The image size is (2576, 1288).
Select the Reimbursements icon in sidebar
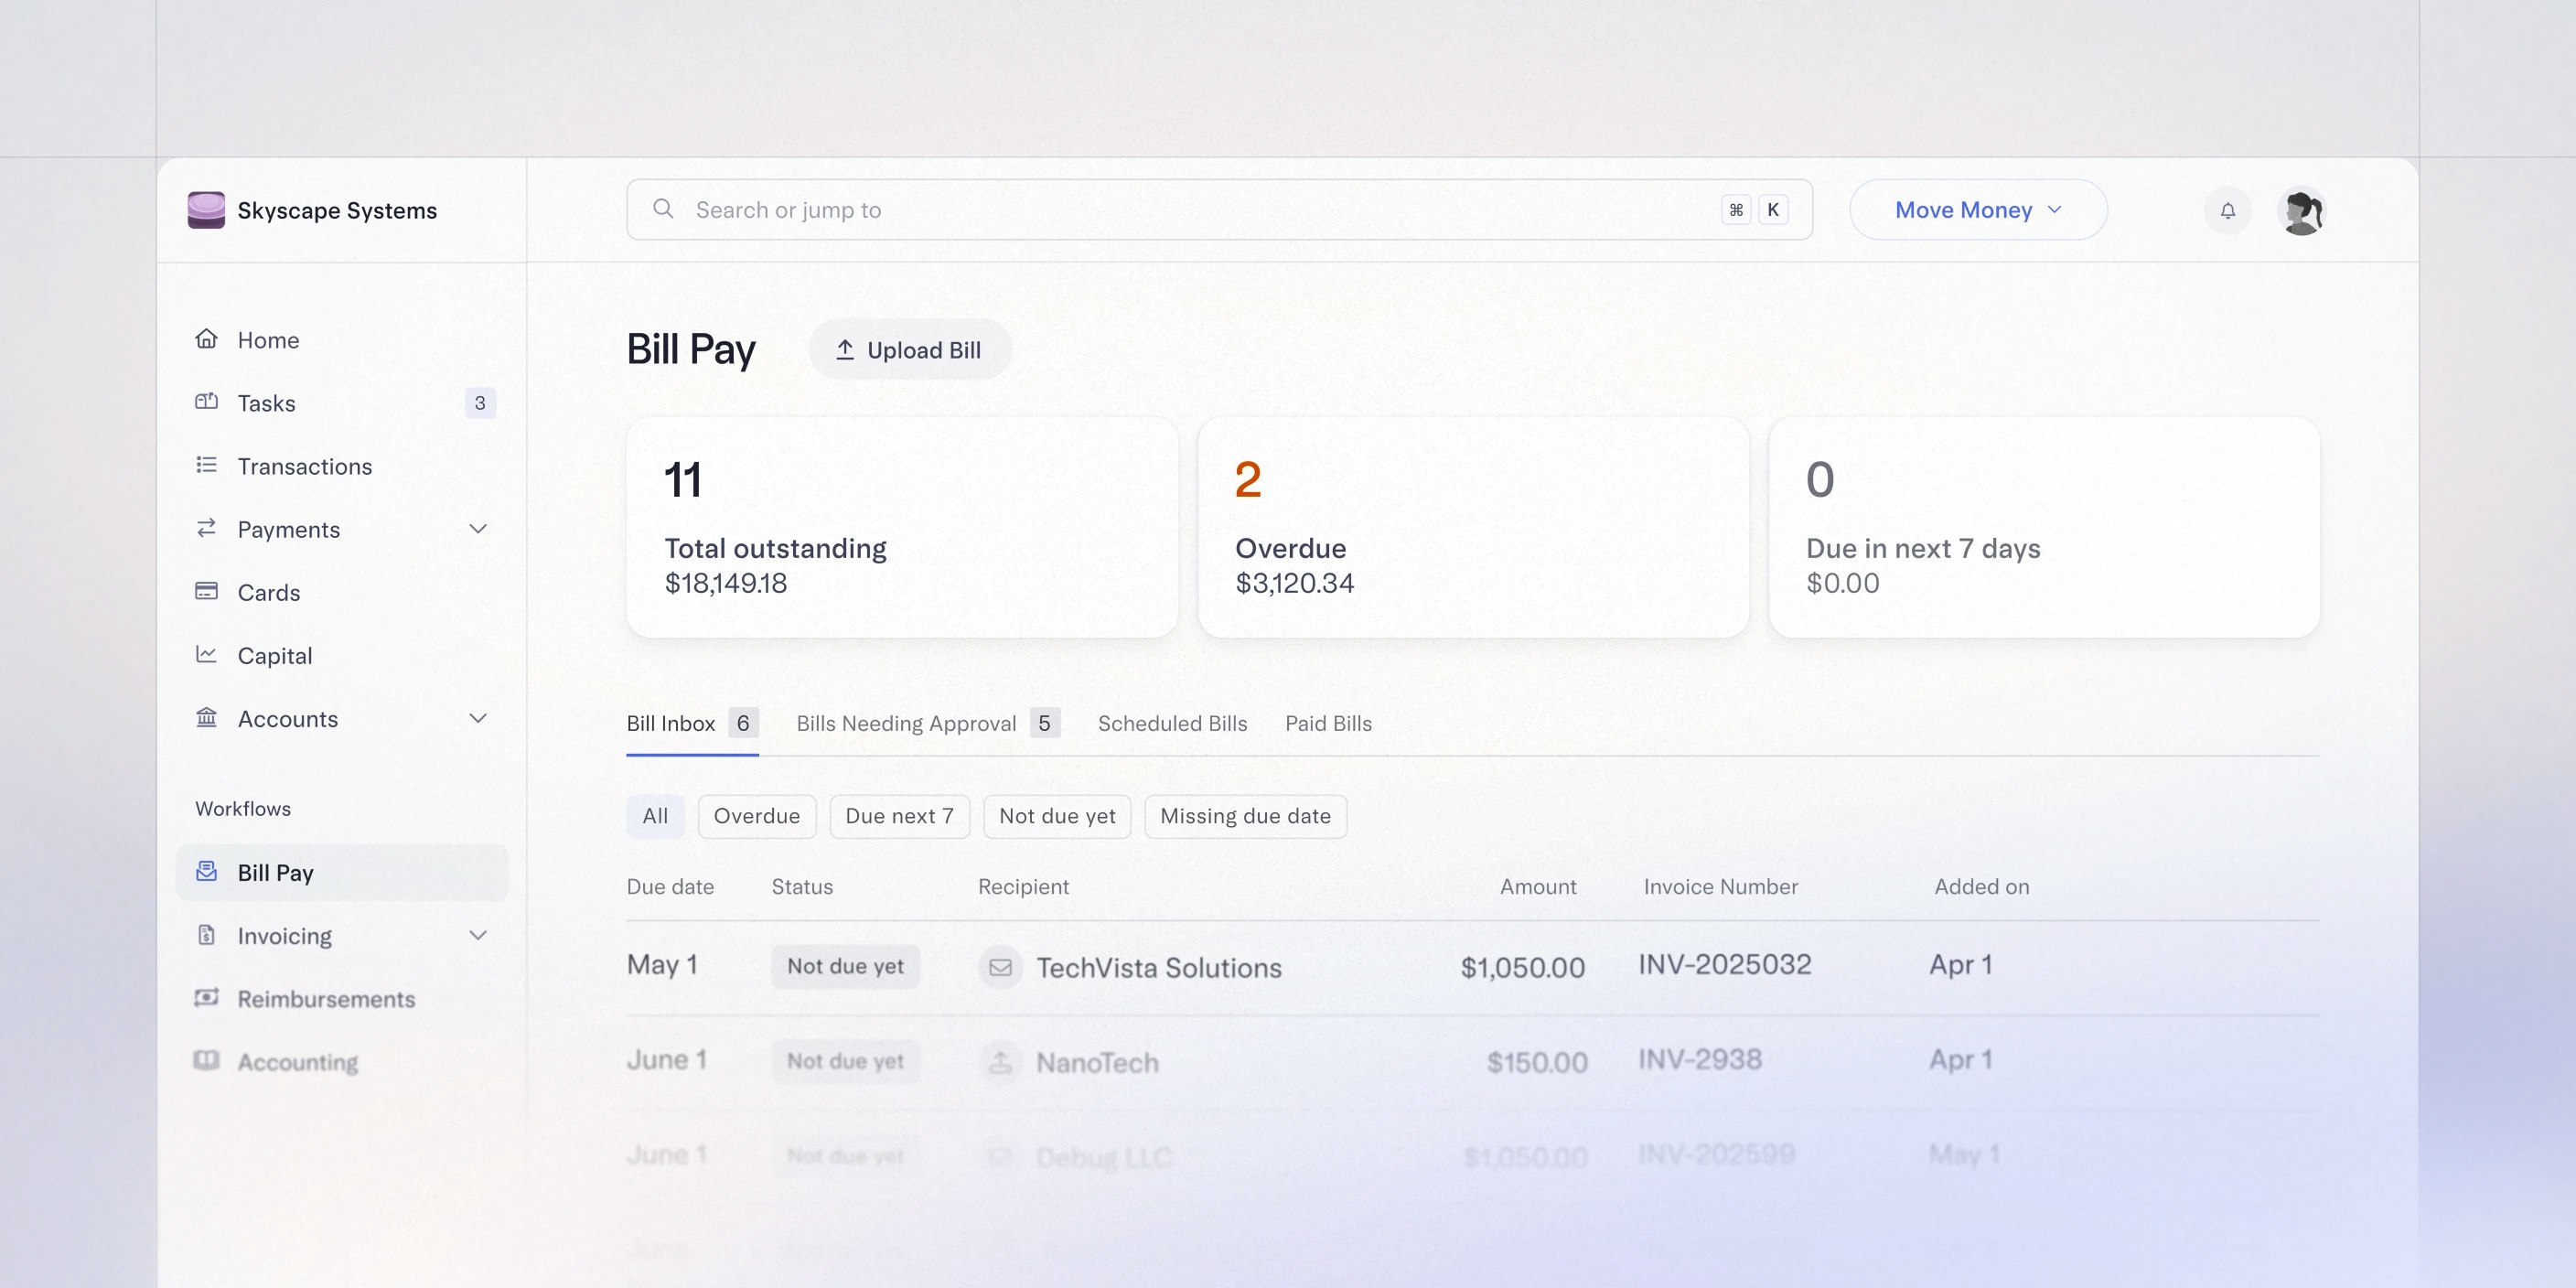[206, 998]
